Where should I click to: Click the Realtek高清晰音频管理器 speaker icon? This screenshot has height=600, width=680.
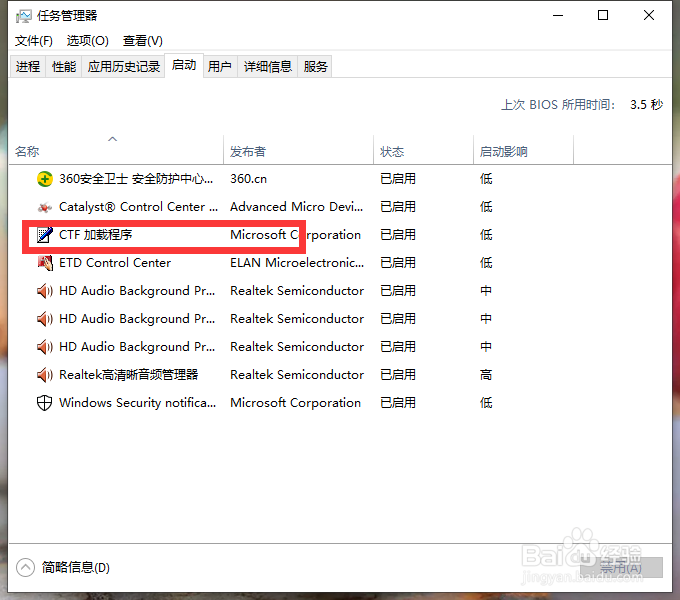coord(45,375)
